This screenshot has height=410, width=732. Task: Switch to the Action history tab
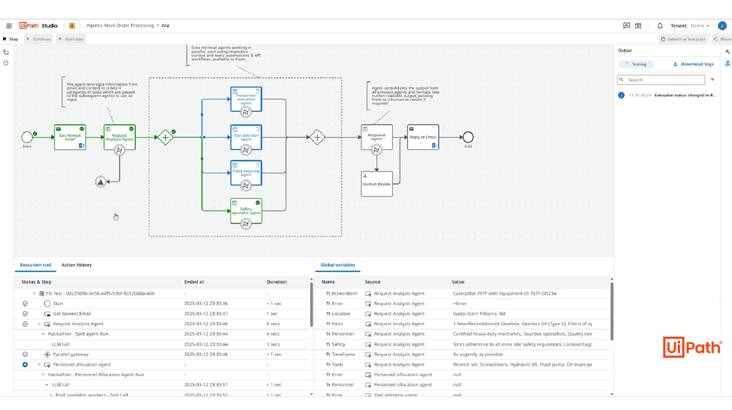click(77, 265)
